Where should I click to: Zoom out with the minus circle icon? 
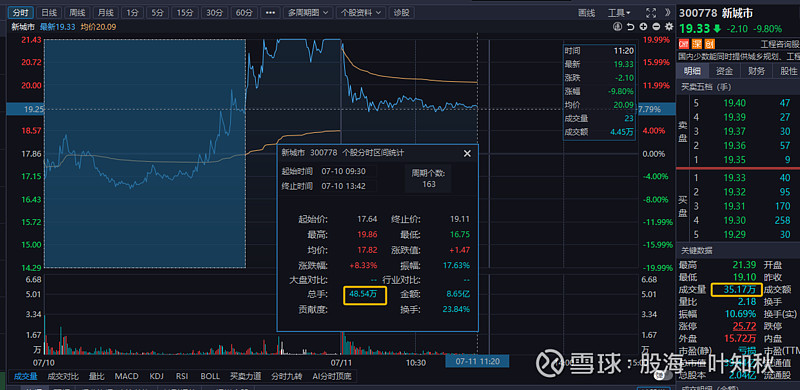(656, 27)
